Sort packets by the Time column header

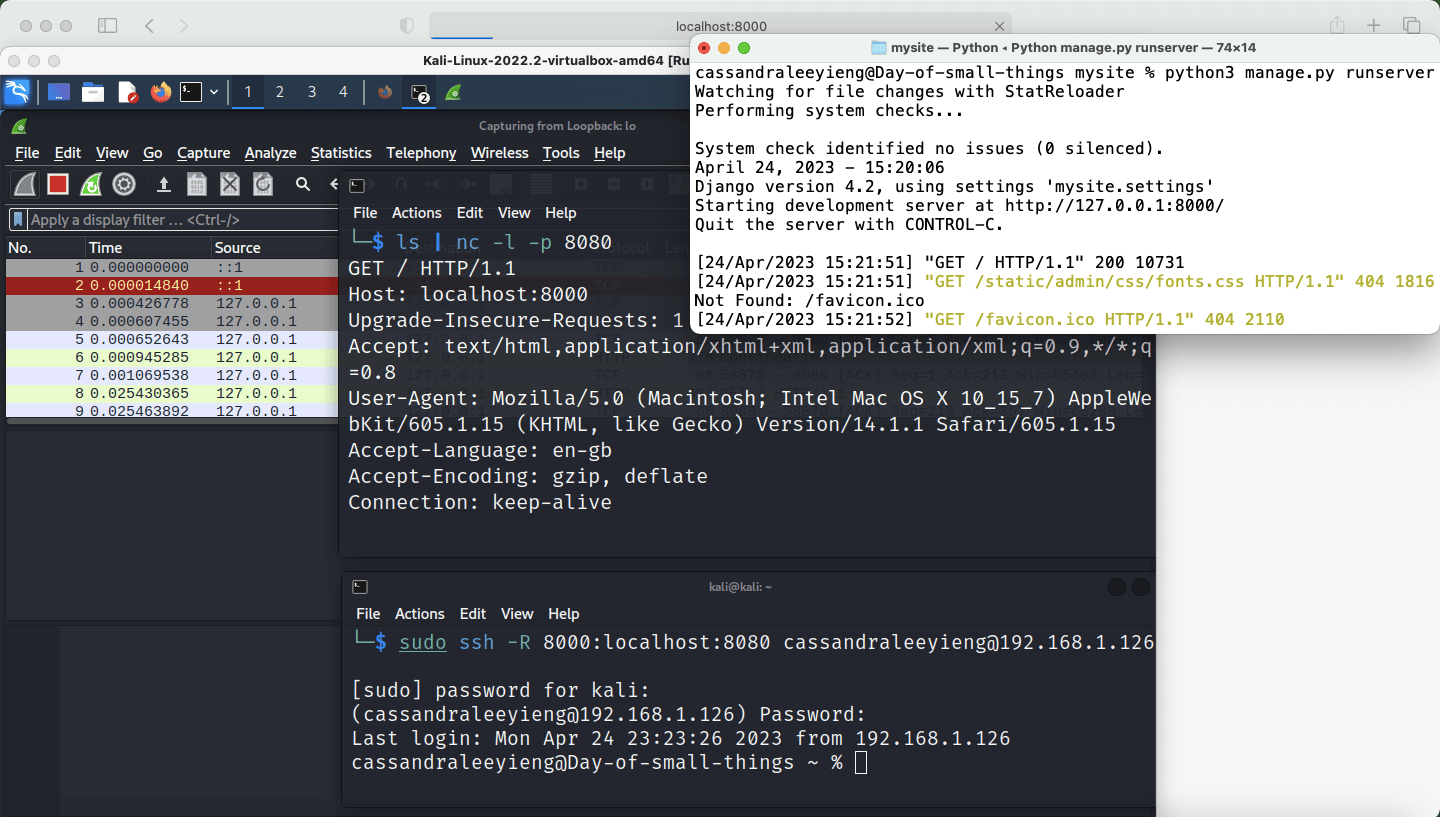pos(148,248)
